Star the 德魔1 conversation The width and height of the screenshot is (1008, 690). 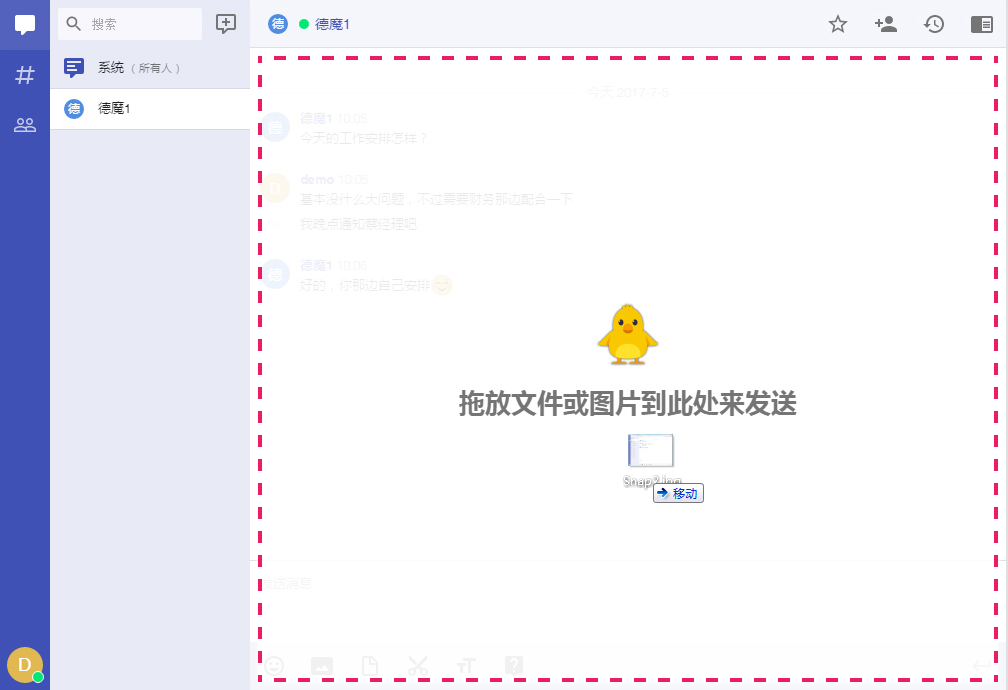coord(837,24)
